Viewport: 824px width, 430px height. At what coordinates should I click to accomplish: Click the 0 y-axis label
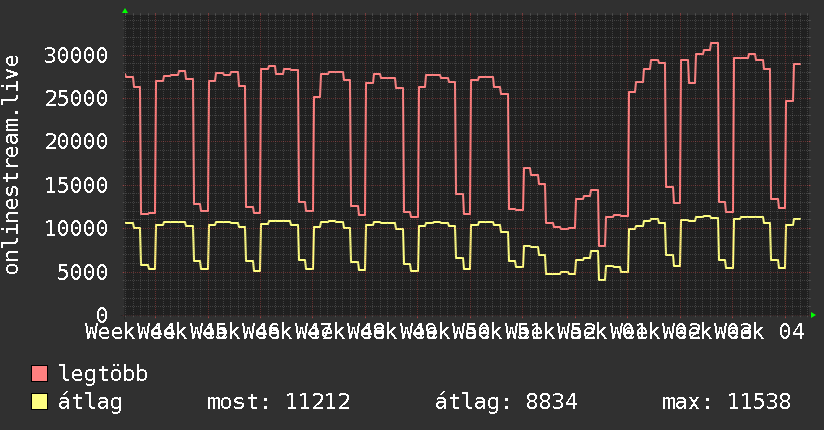point(102,315)
